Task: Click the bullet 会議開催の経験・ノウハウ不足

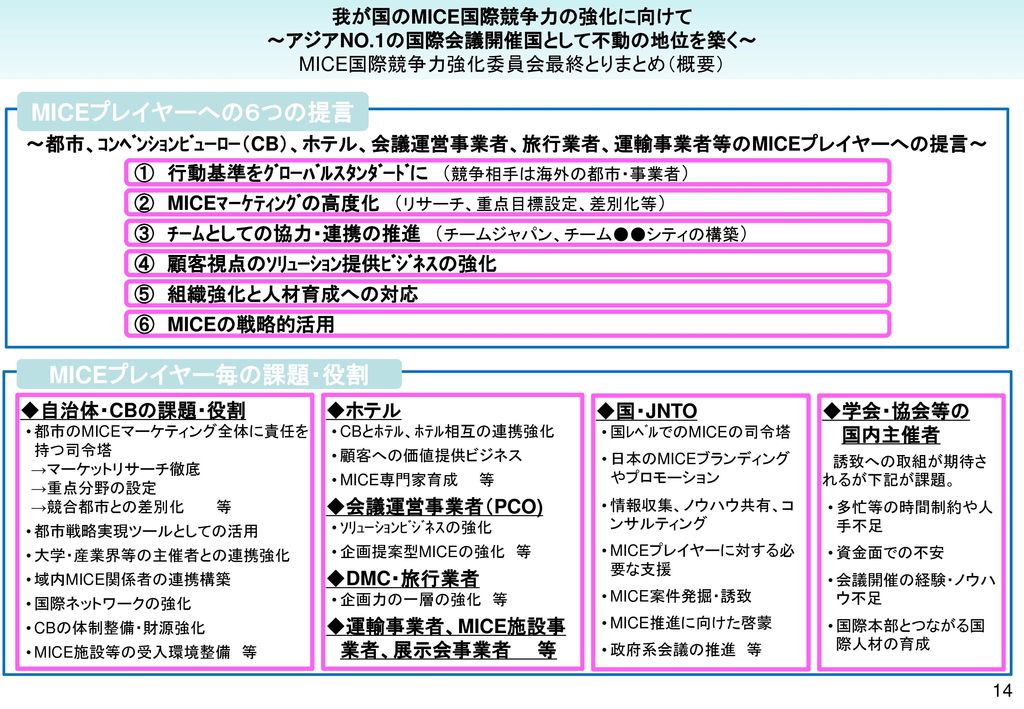Action: click(912, 588)
